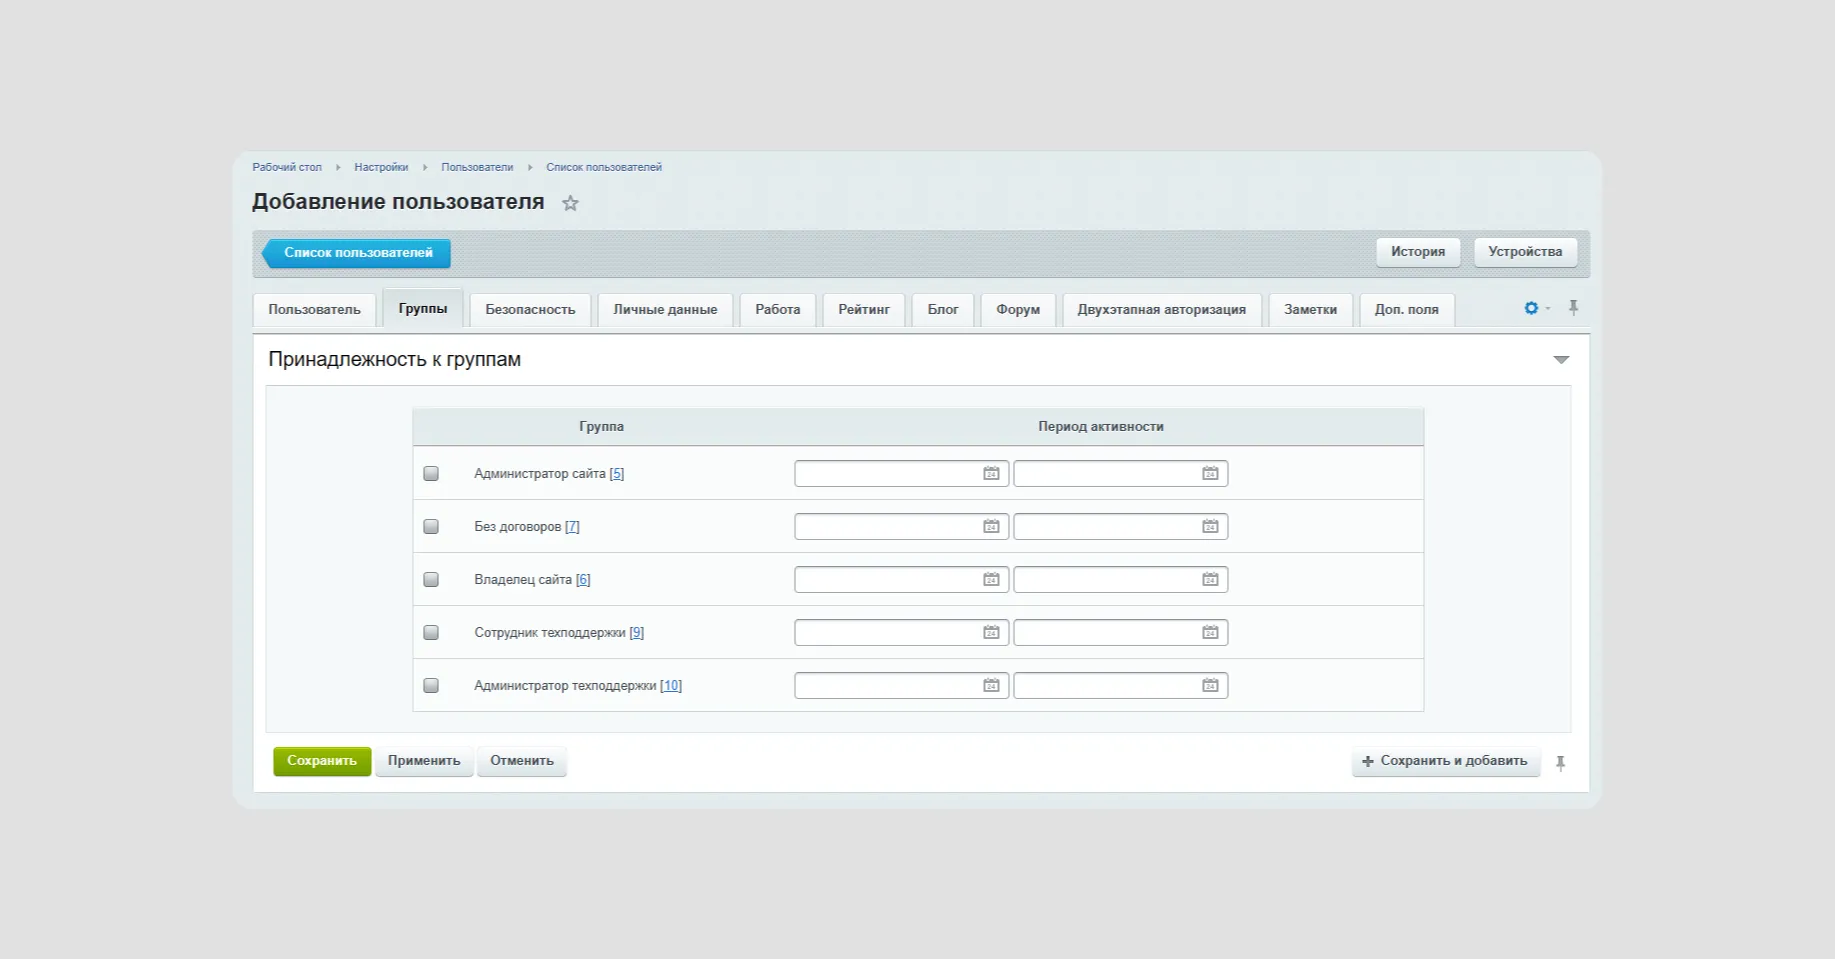
Task: Go back via Список пользователей blue button
Action: coord(358,253)
